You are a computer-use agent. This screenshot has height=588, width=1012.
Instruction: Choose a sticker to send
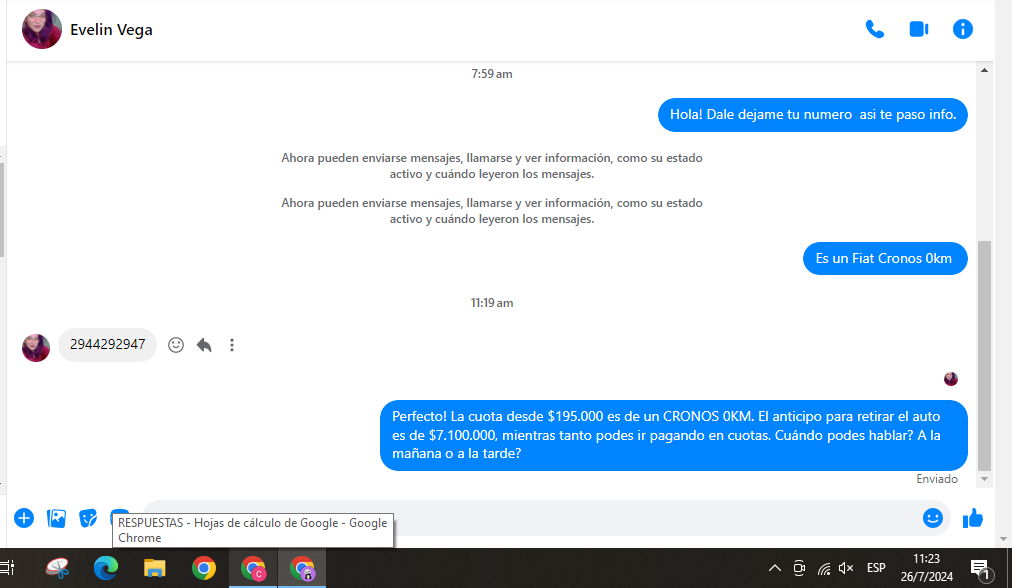pyautogui.click(x=88, y=518)
